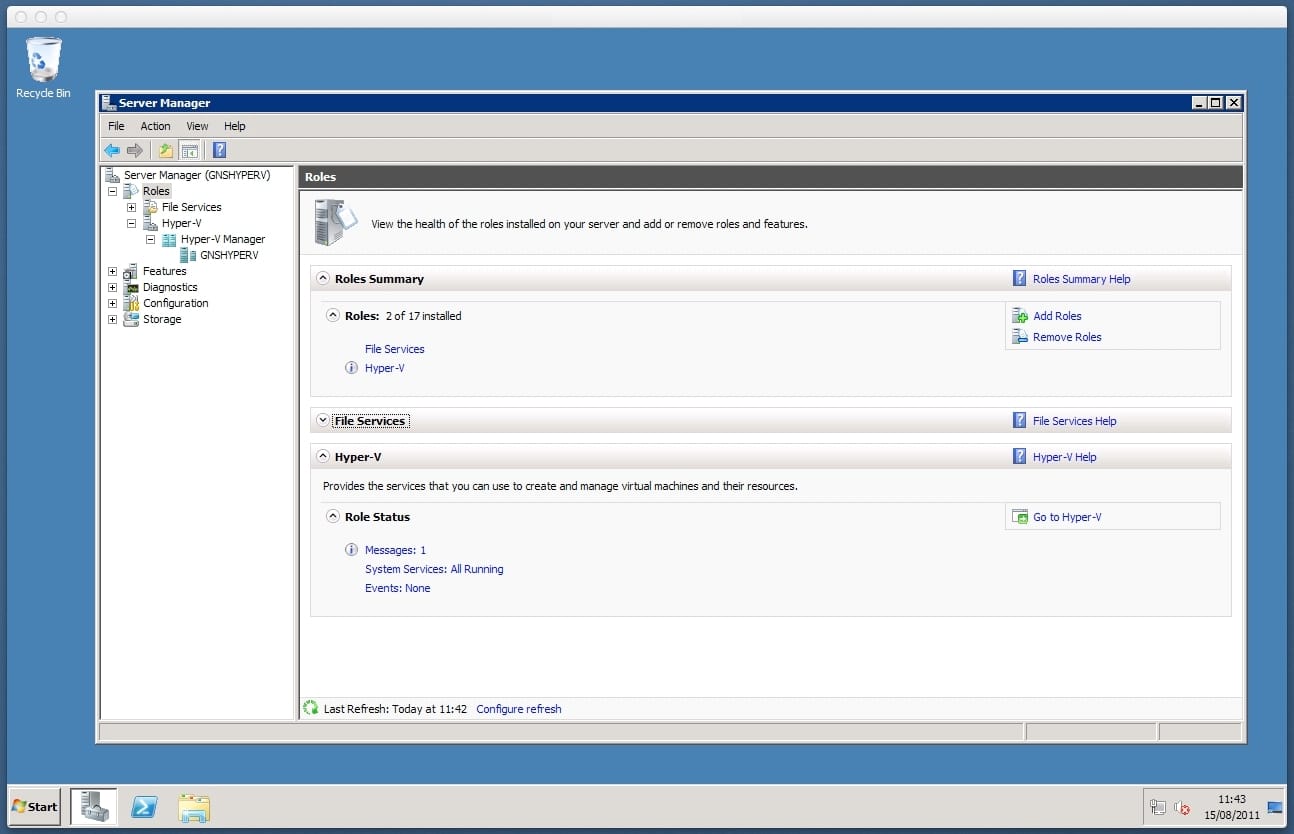Click the network tray icon
This screenshot has height=834, width=1294.
pyautogui.click(x=1158, y=807)
